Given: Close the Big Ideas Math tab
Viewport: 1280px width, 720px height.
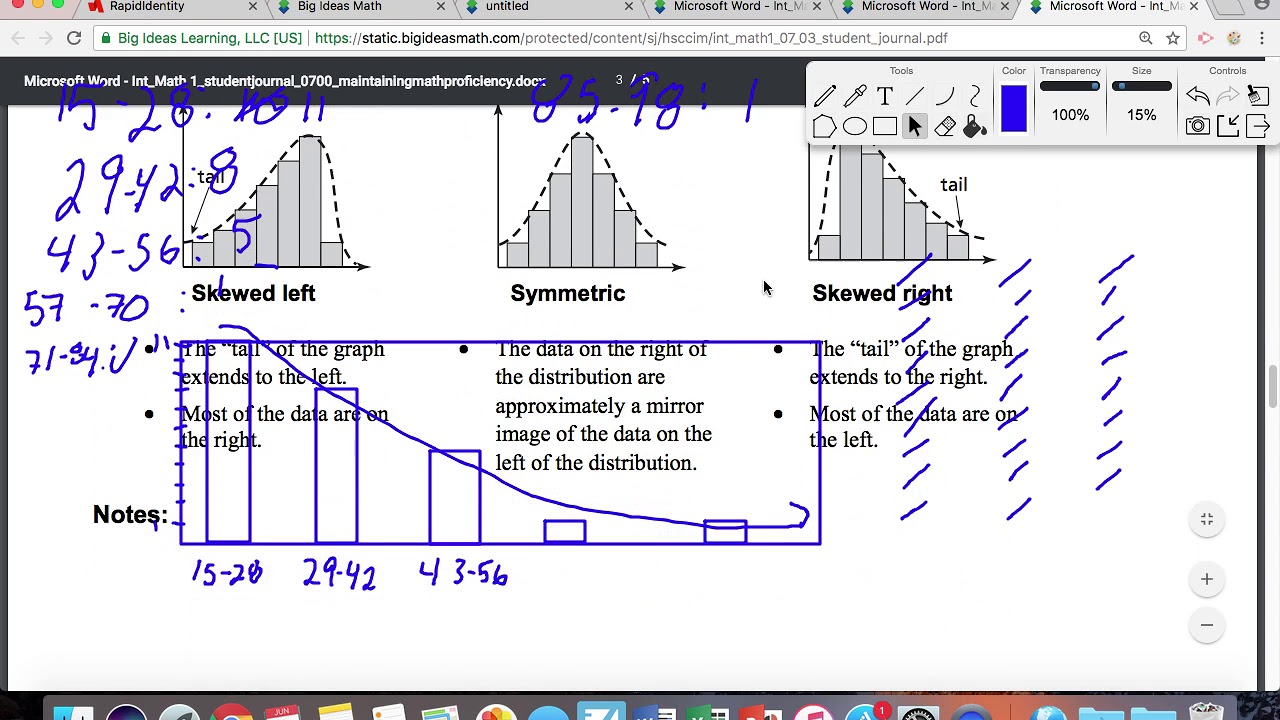Looking at the screenshot, I should (x=440, y=7).
